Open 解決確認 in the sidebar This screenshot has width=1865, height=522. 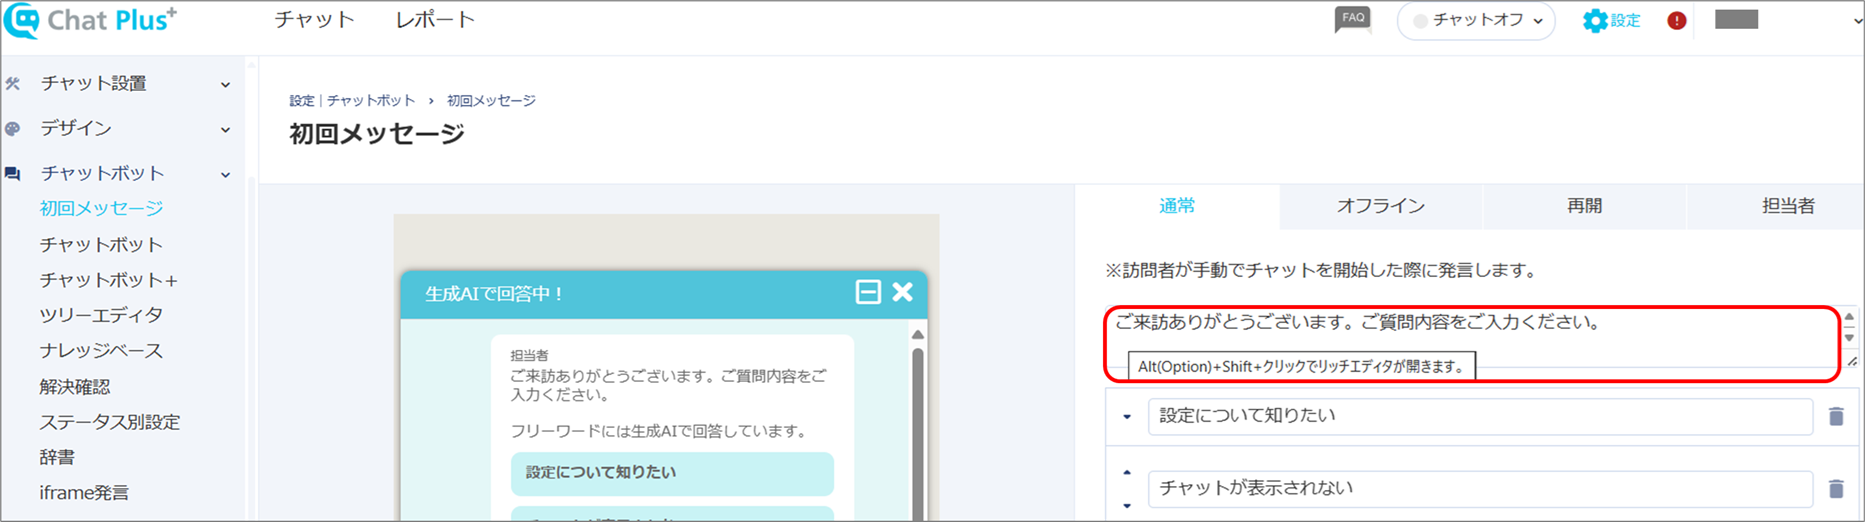75,387
